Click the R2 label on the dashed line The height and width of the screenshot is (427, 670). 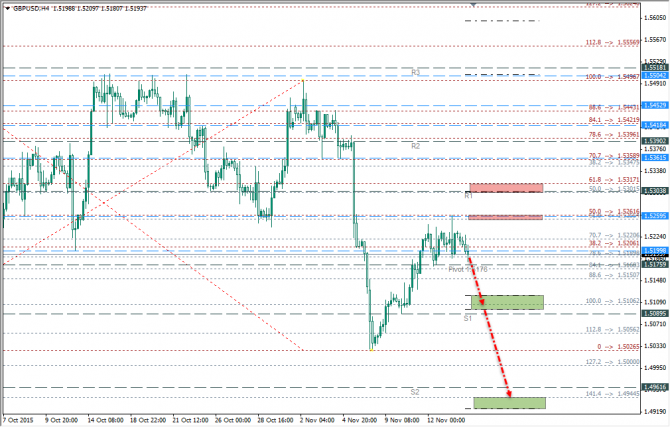pyautogui.click(x=416, y=146)
